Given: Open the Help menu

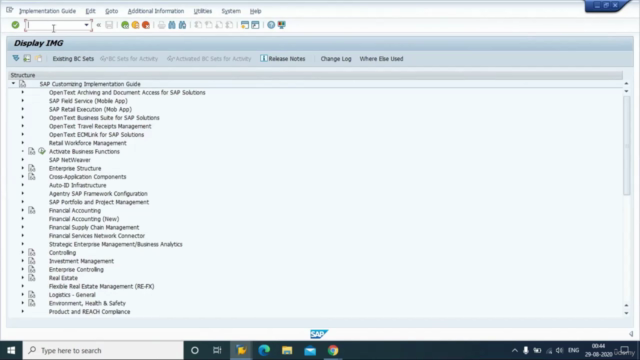Looking at the screenshot, I should click(256, 11).
